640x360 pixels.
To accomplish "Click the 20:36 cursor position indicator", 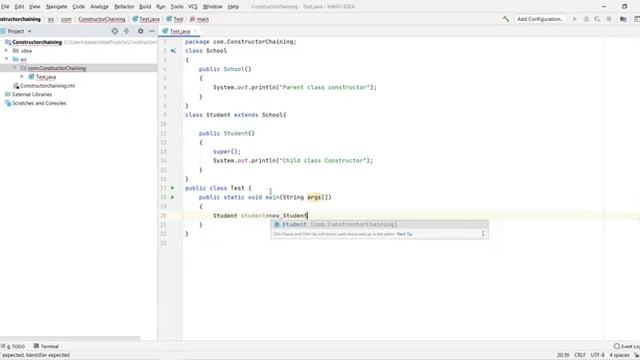I will pos(563,355).
